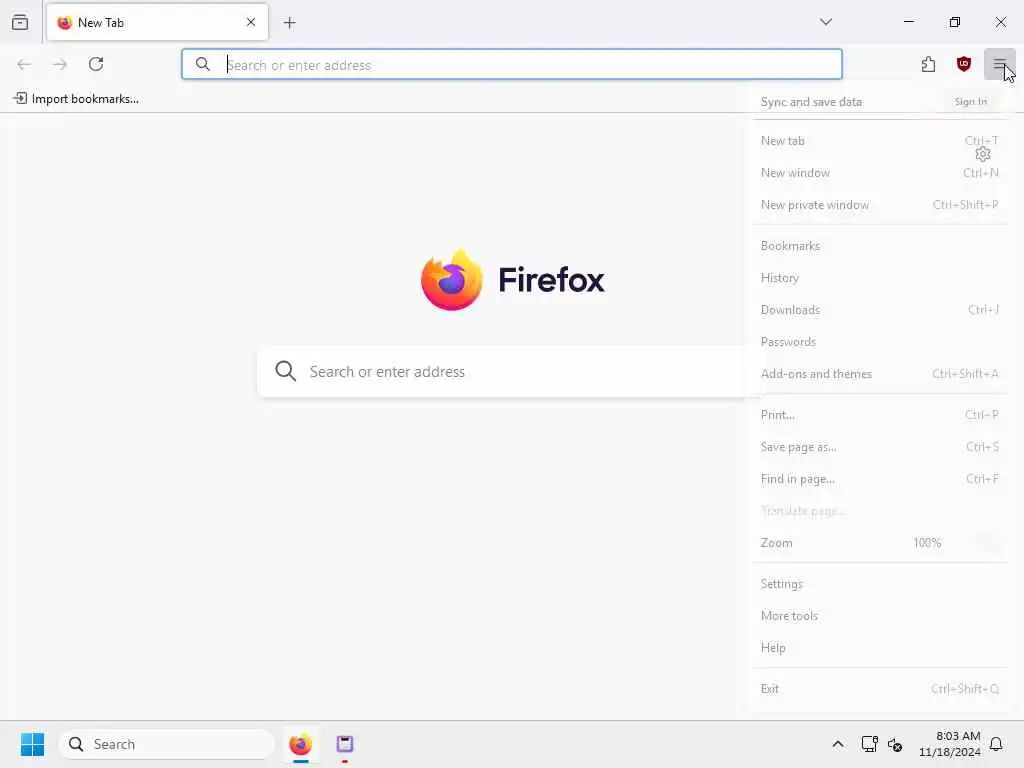Open a New private window

point(879,204)
